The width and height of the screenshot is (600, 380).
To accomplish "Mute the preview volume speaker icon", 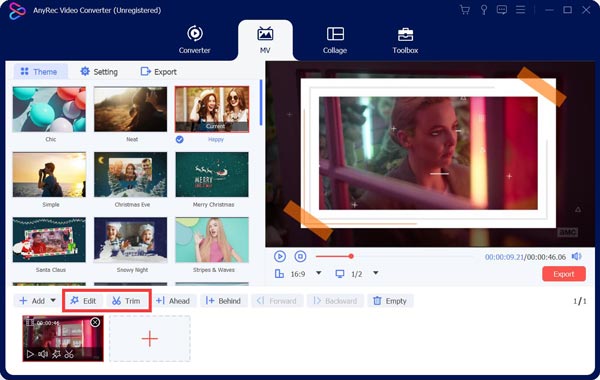I will tap(576, 256).
